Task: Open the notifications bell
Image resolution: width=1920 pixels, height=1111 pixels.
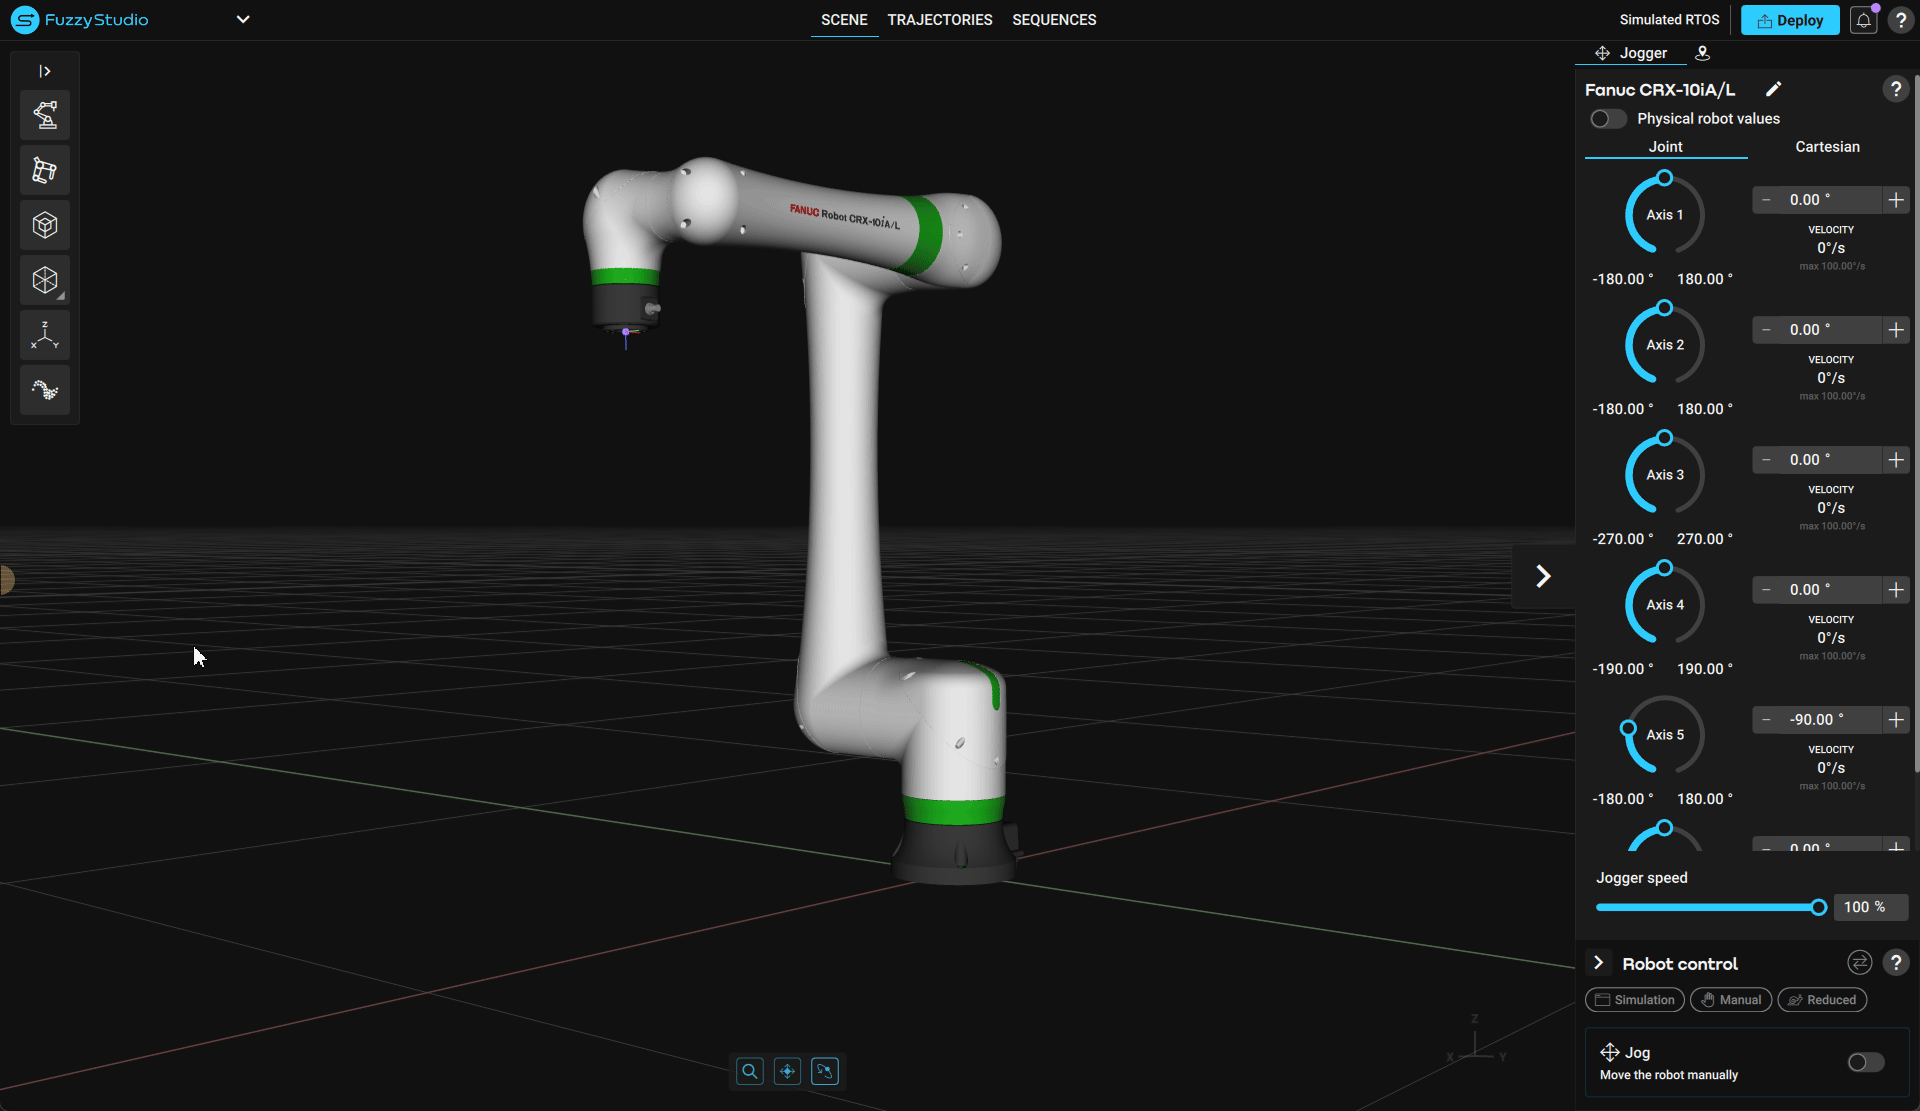Action: (x=1863, y=20)
